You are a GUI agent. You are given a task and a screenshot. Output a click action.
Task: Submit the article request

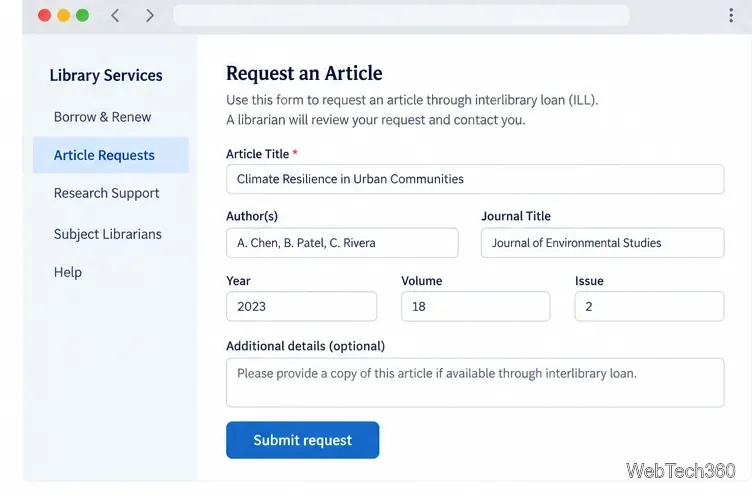[x=303, y=440]
